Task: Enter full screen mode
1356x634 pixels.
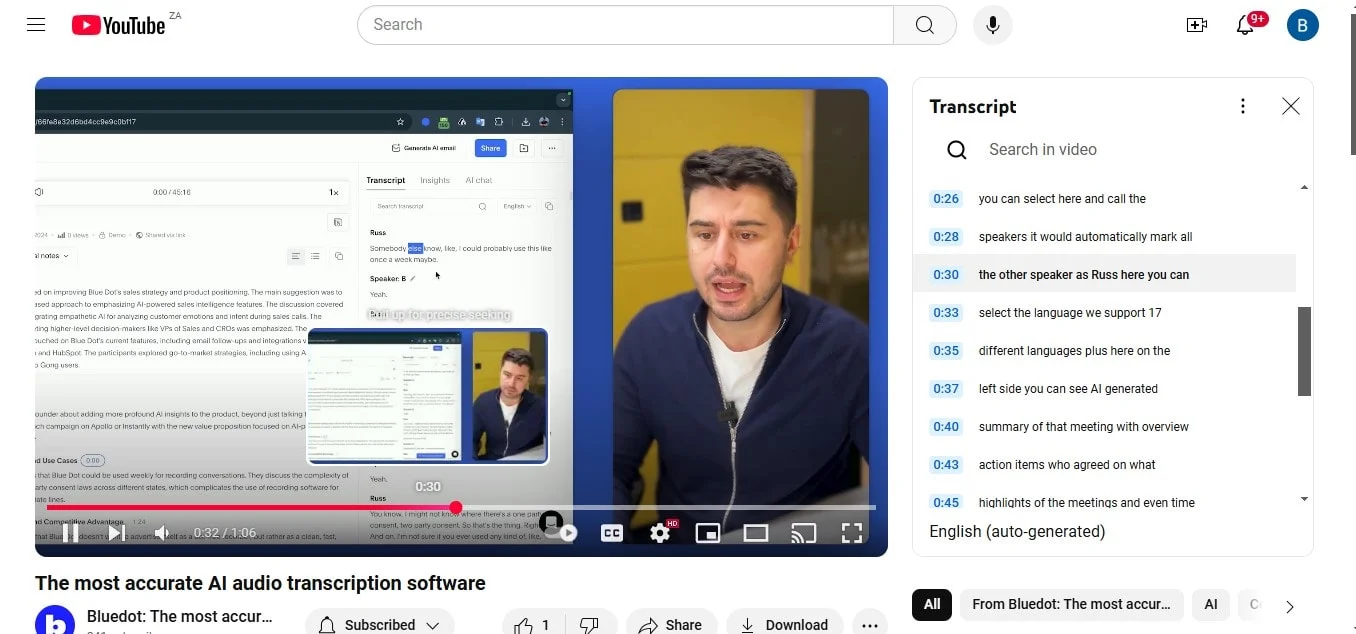Action: (x=852, y=533)
